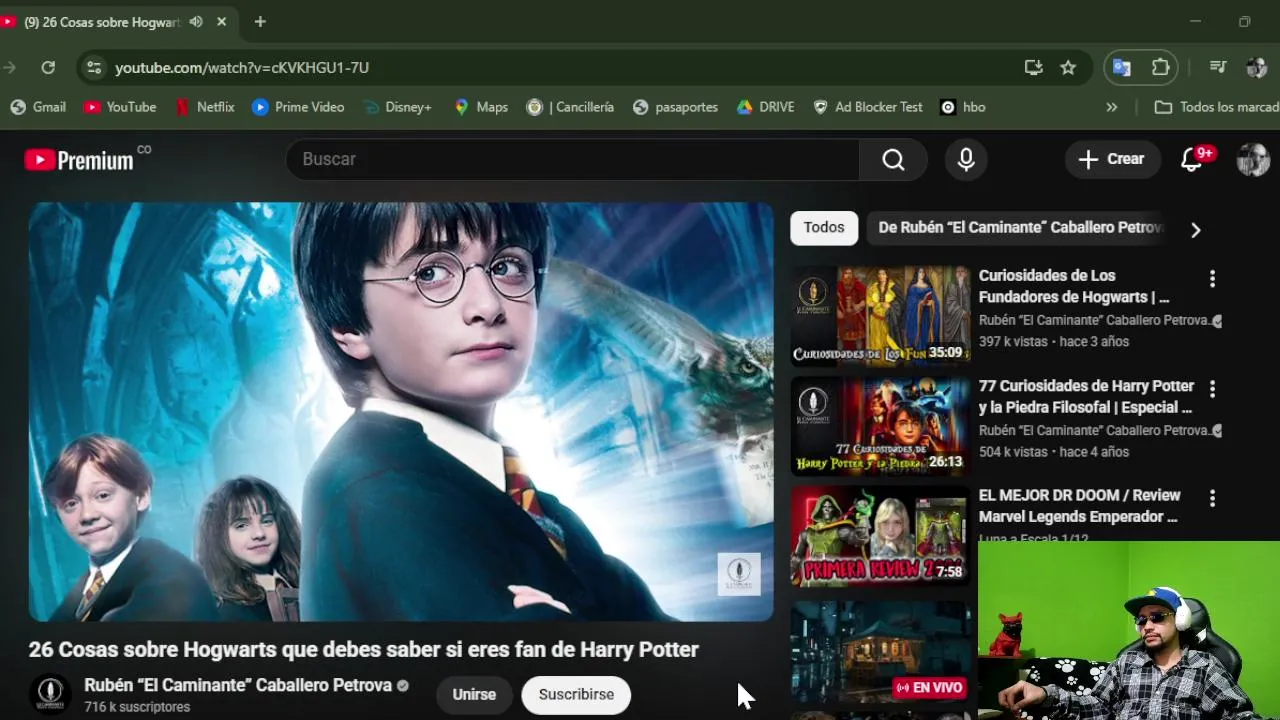Open the media controls icon in toolbar
The image size is (1280, 720).
coord(1218,68)
